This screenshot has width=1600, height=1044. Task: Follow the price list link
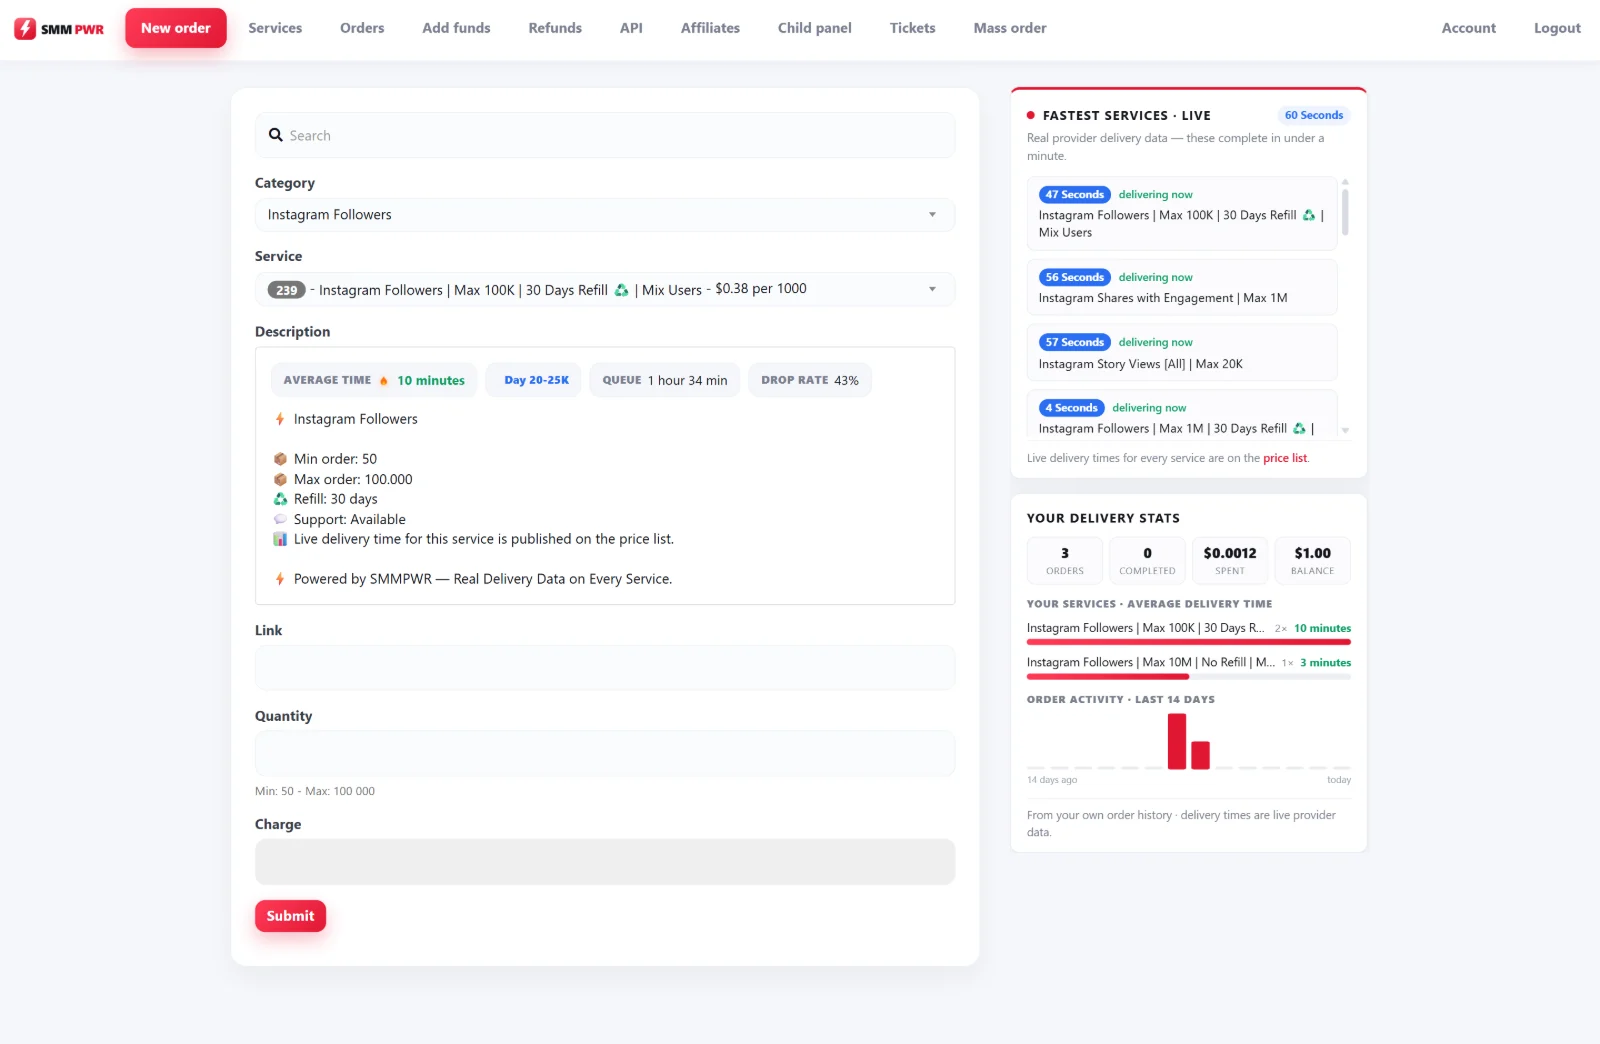click(1285, 458)
